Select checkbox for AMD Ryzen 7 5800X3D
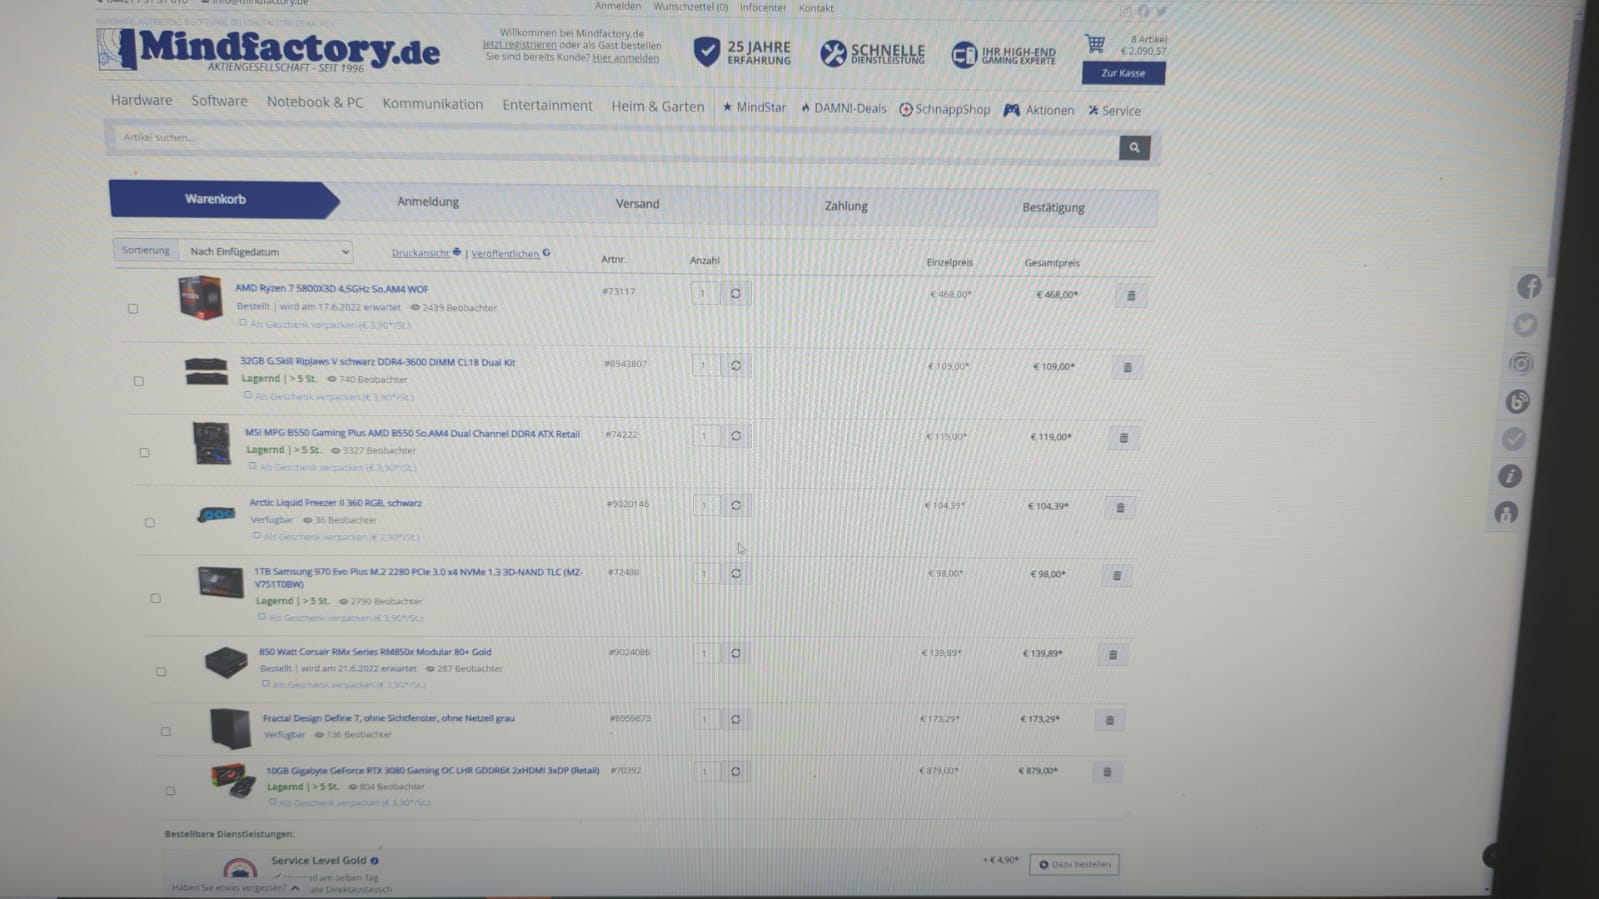Screen dimensions: 1599x899 (x=133, y=309)
